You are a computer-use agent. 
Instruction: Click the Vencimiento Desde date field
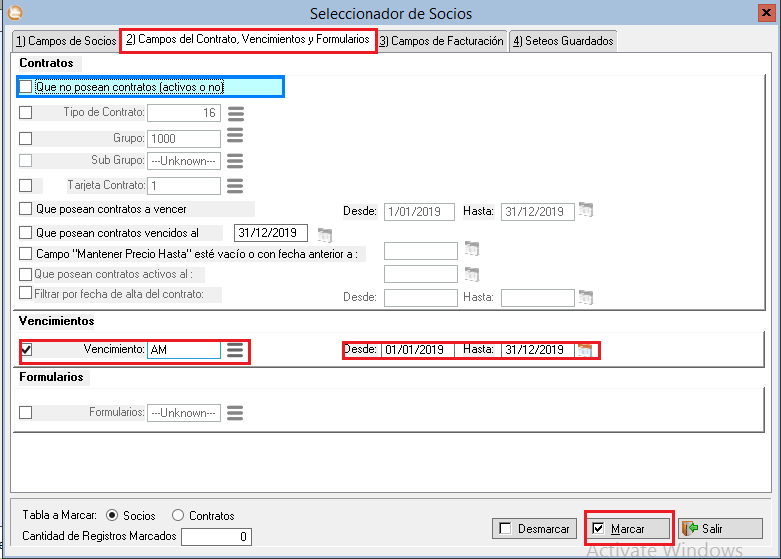[416, 350]
